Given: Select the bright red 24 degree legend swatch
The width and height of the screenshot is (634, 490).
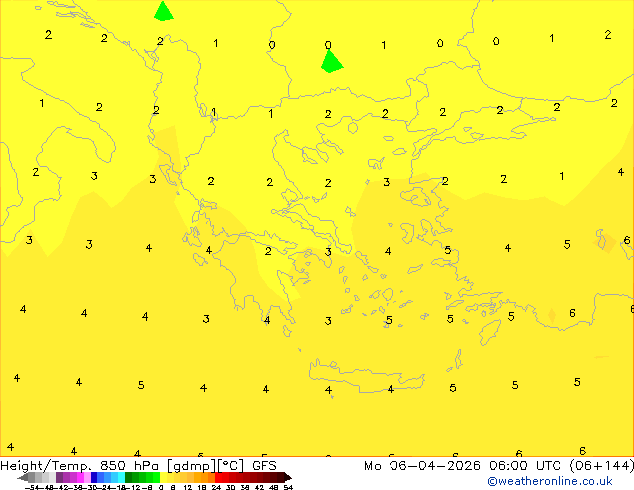Looking at the screenshot, I should (x=218, y=477).
